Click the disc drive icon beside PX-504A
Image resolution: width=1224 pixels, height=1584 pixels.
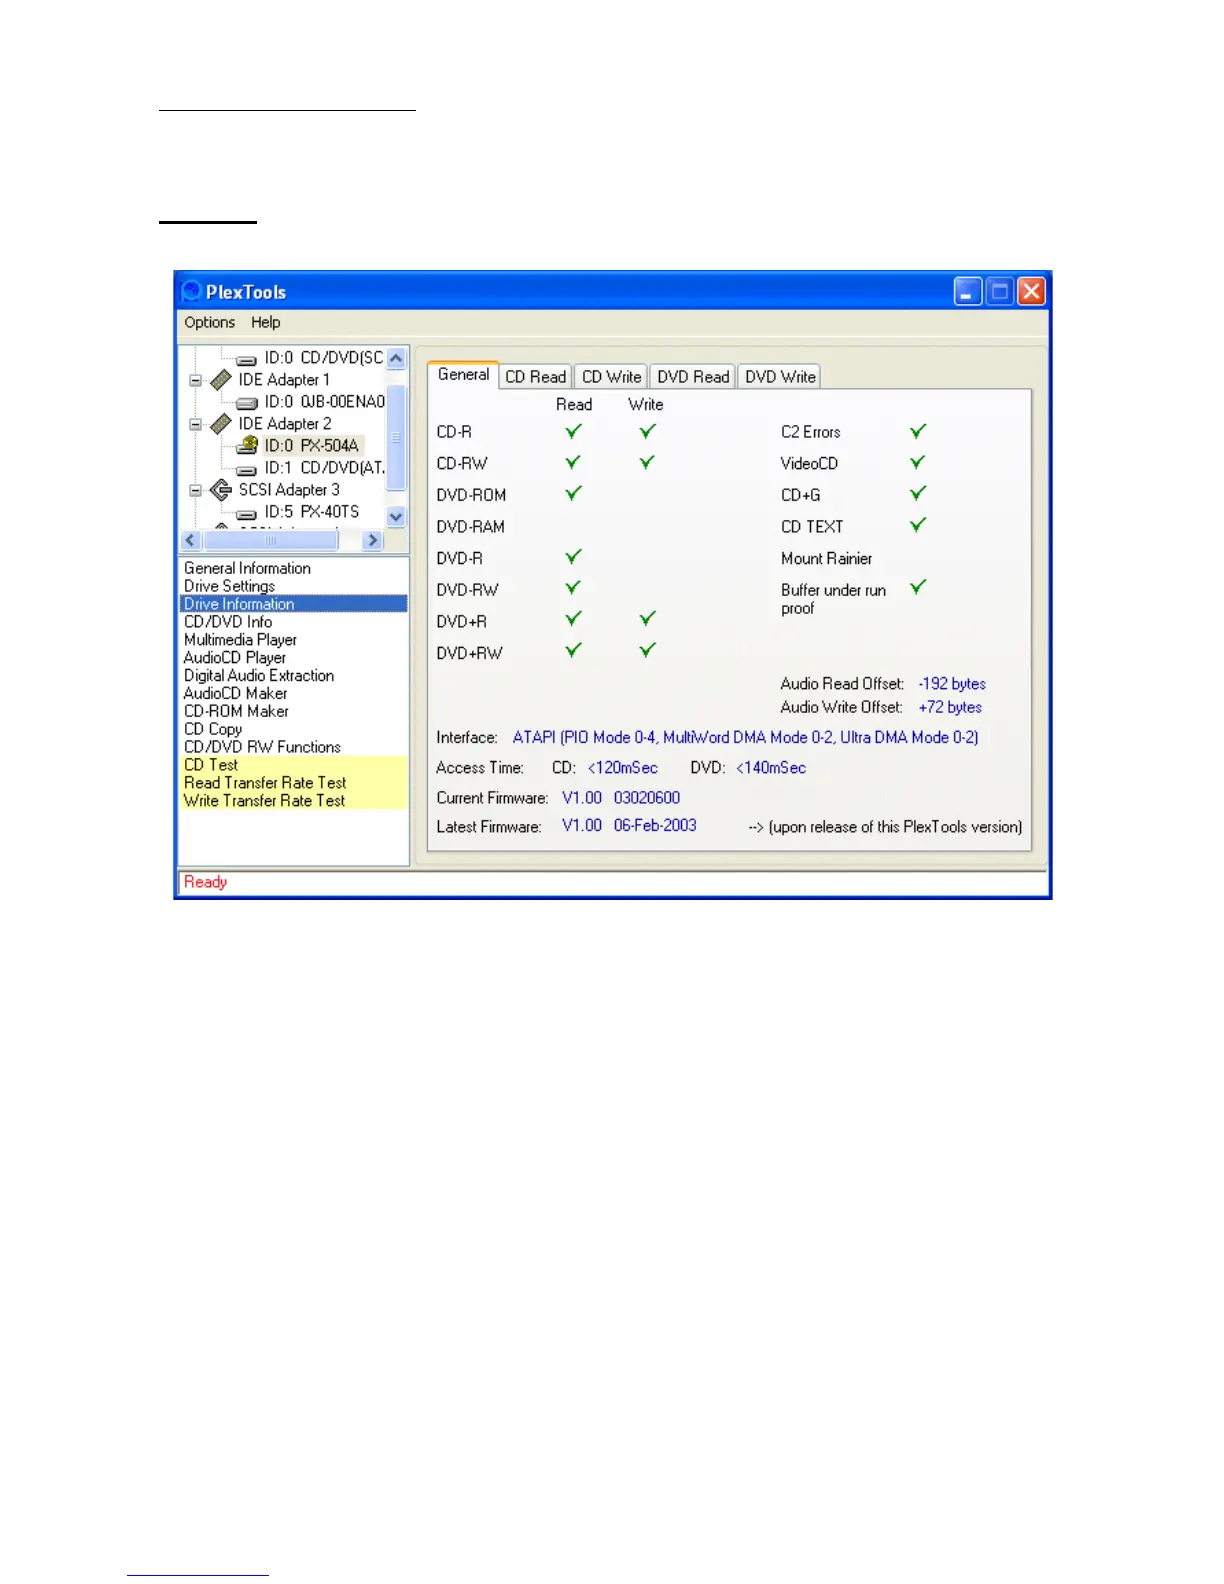[x=247, y=446]
